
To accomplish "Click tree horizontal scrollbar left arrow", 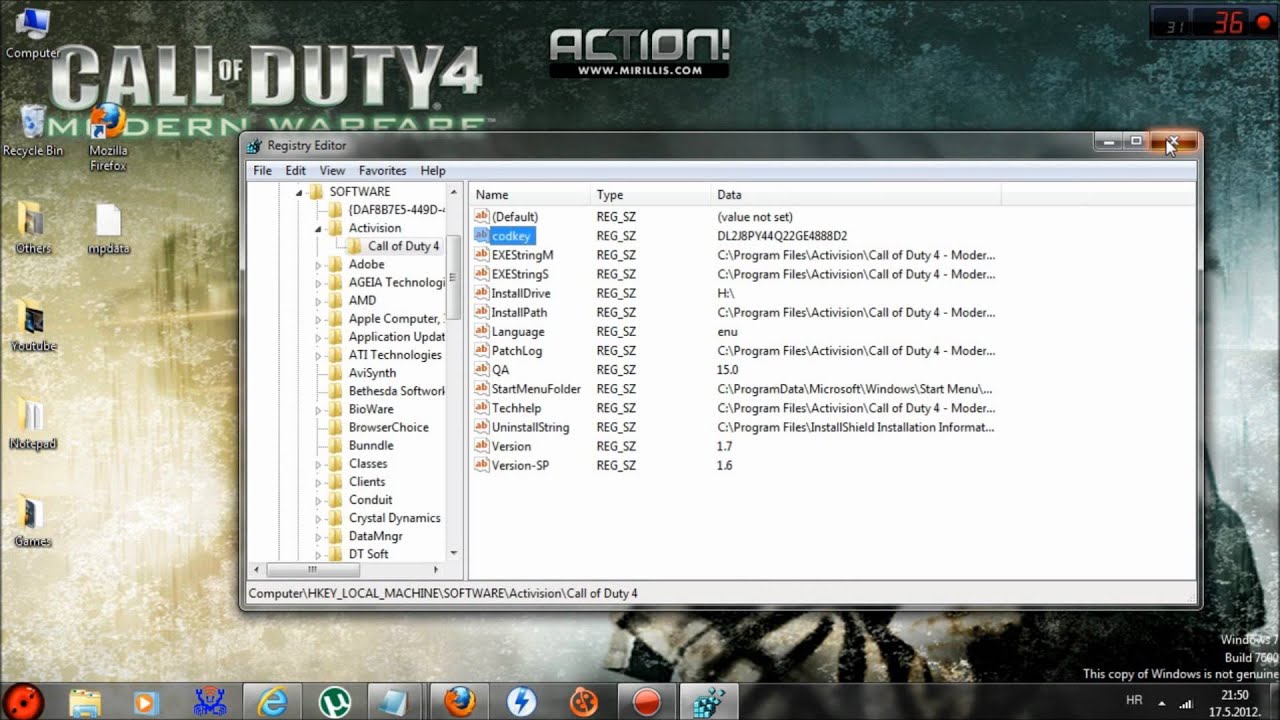I will point(256,569).
